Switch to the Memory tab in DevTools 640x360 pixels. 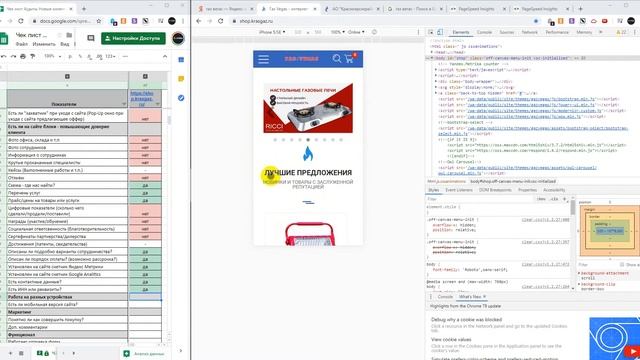coord(584,32)
